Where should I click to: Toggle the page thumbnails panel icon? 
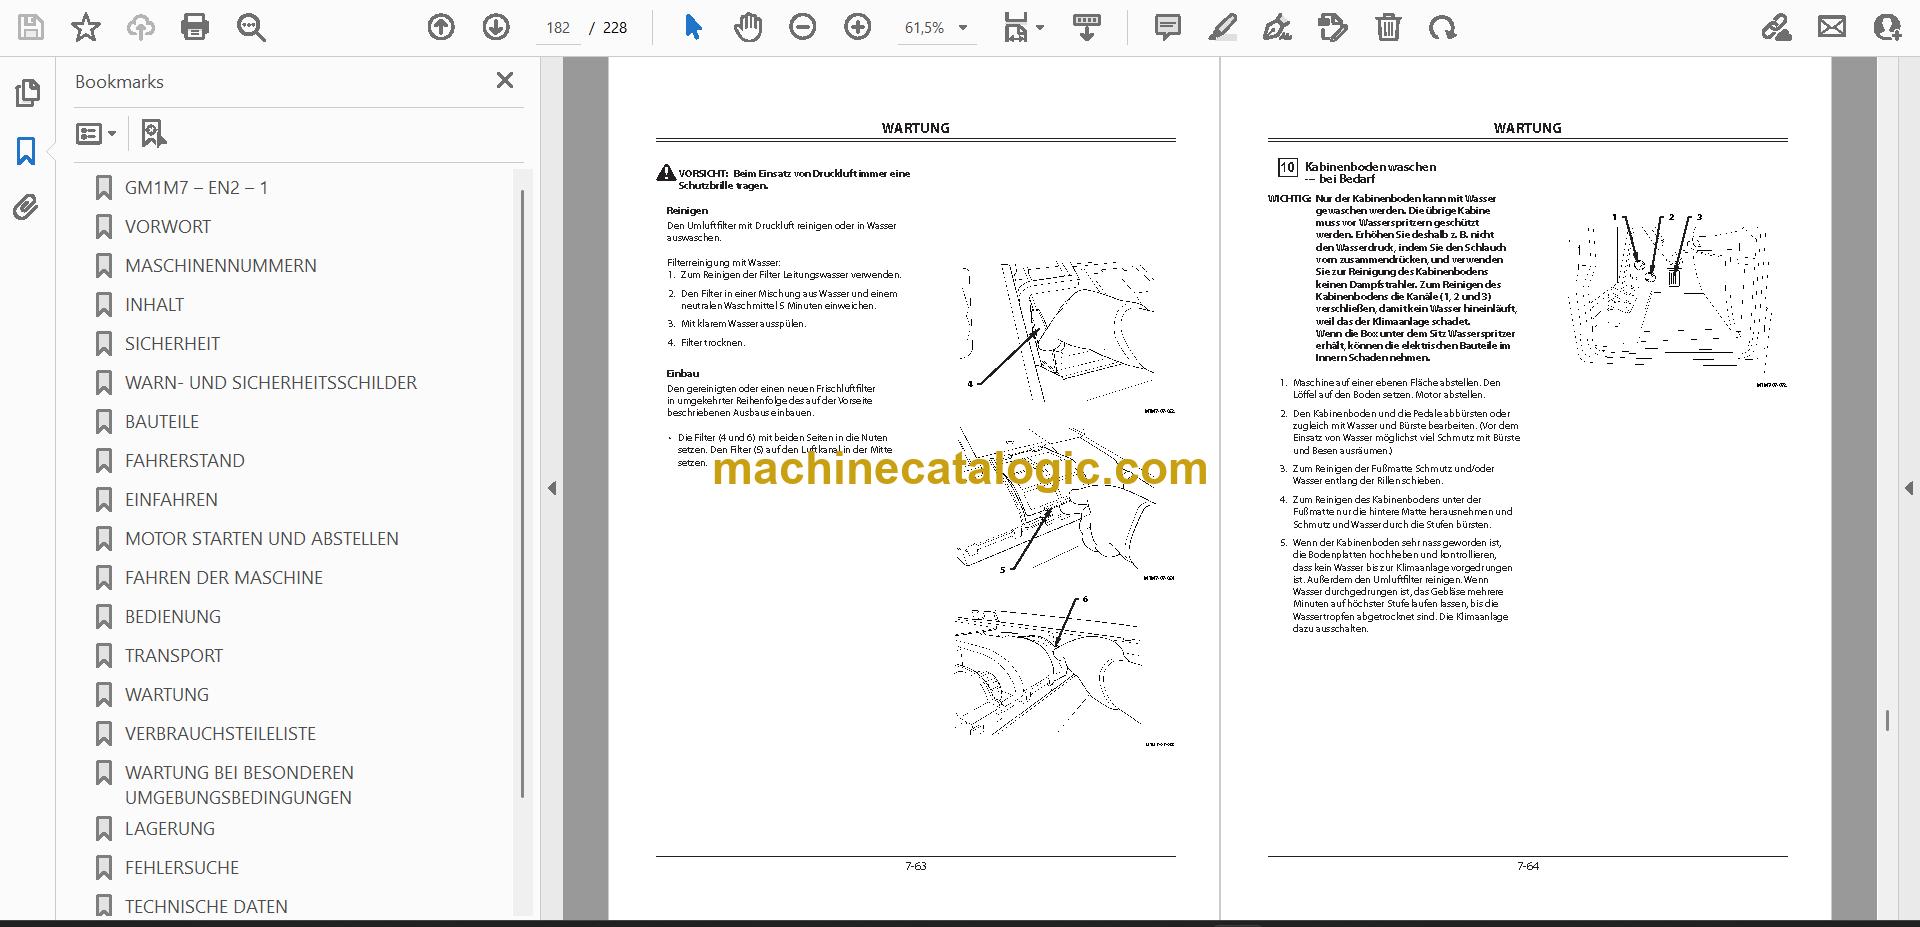pyautogui.click(x=27, y=93)
